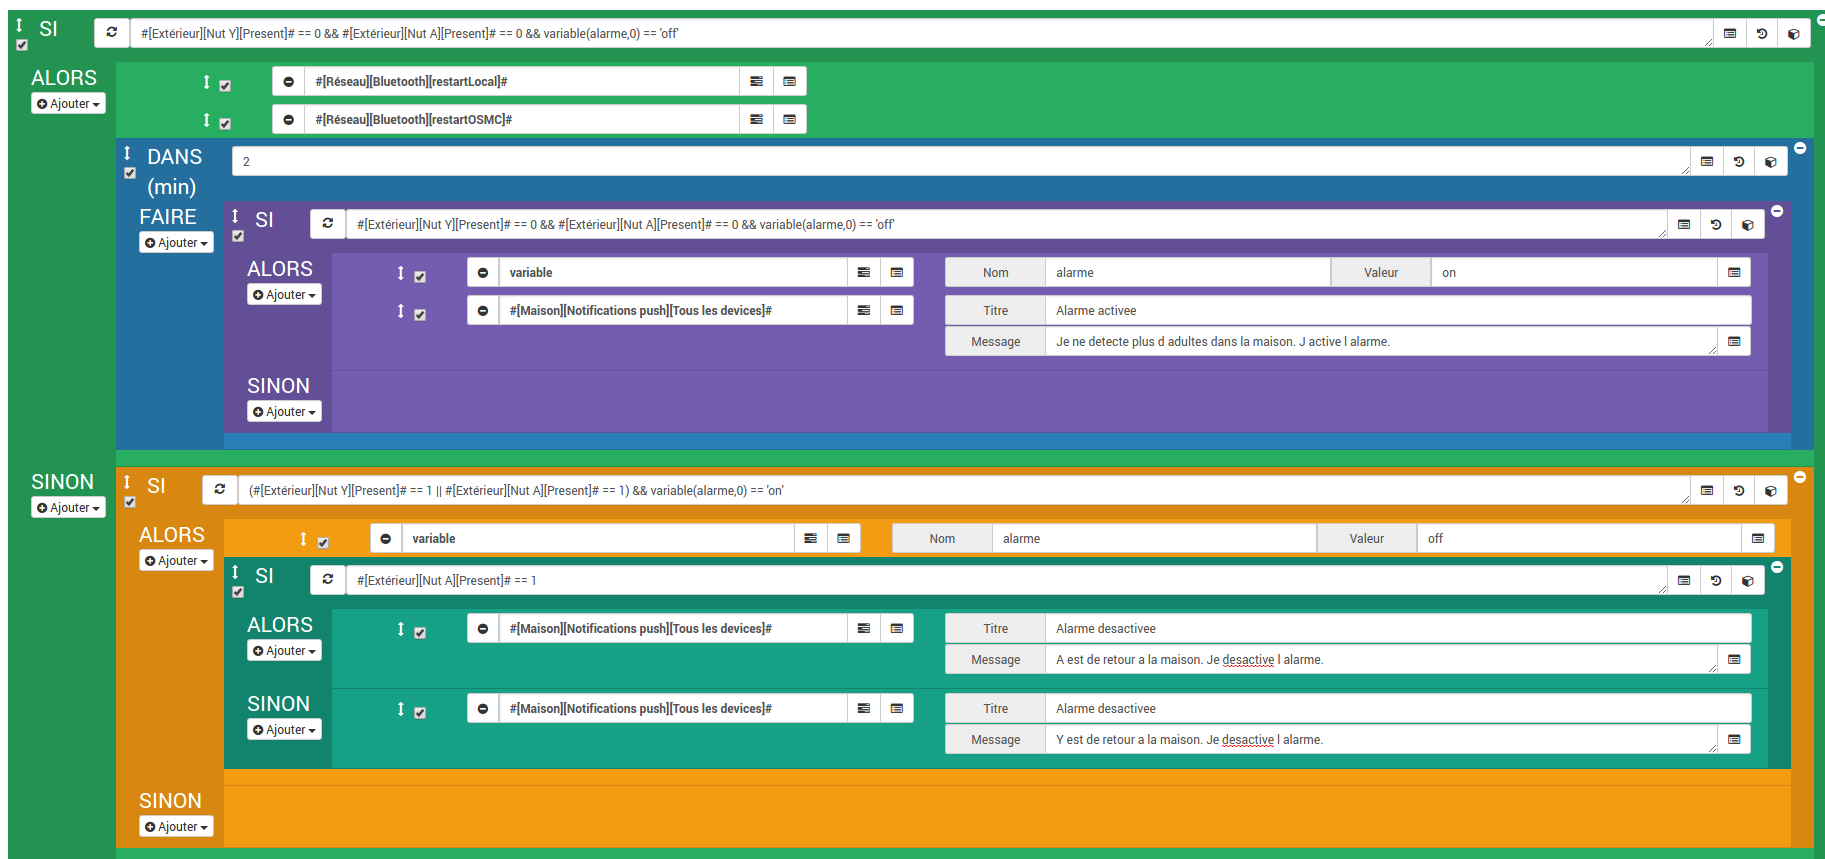Viewport: 1825px width, 859px height.
Task: Click the Valeur field containing on
Action: 1574,272
